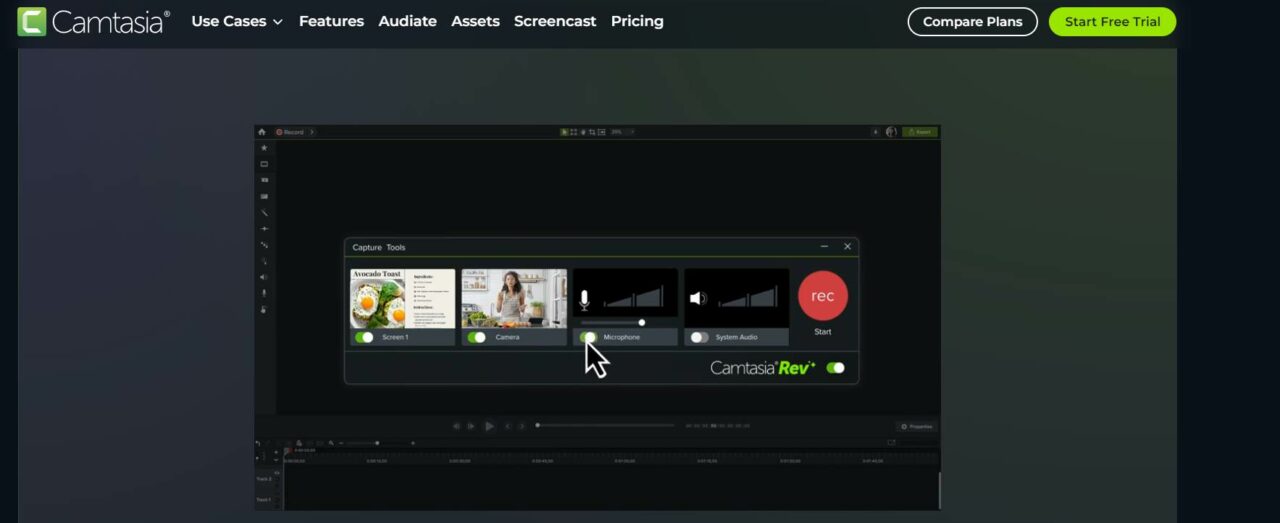Click the user profile avatar icon

[891, 132]
